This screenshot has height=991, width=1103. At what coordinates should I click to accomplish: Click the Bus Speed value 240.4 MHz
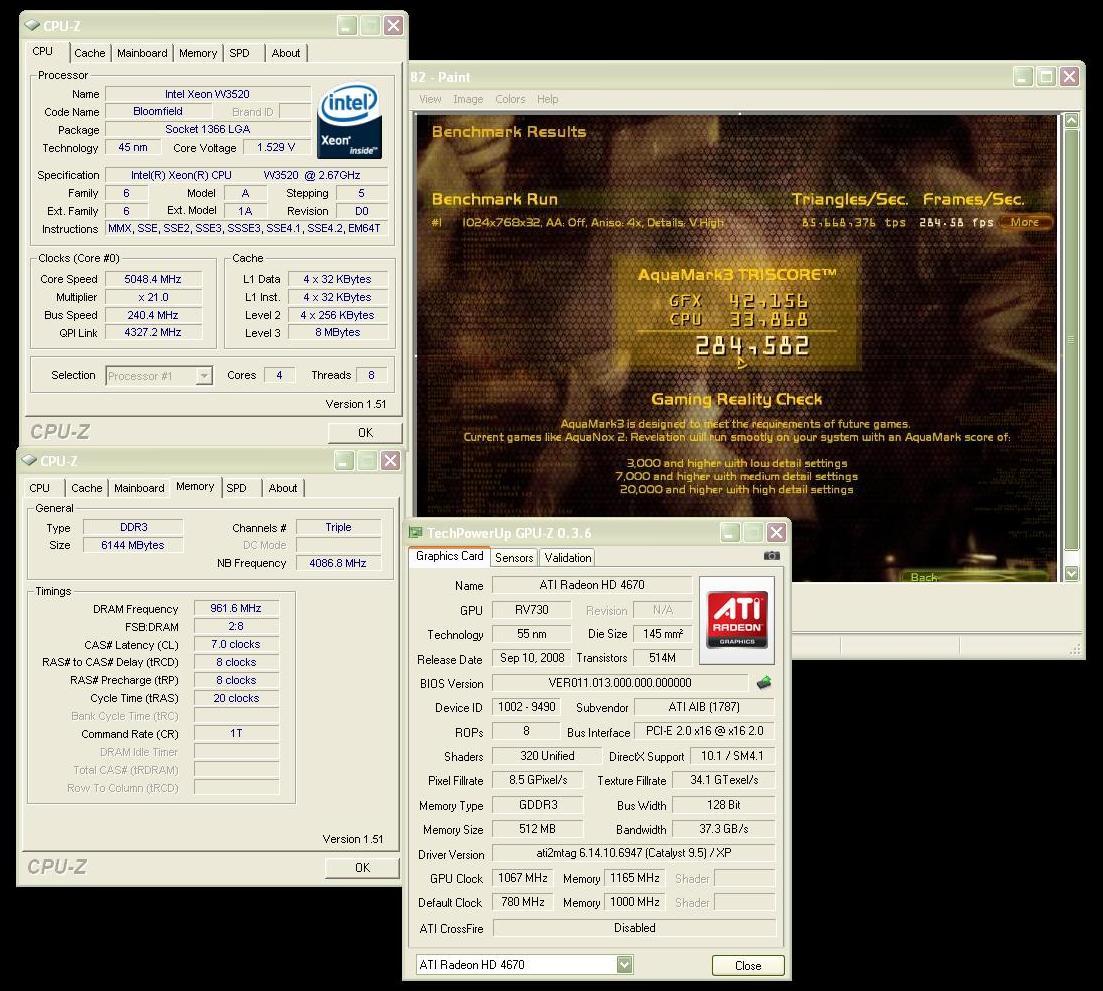[153, 315]
